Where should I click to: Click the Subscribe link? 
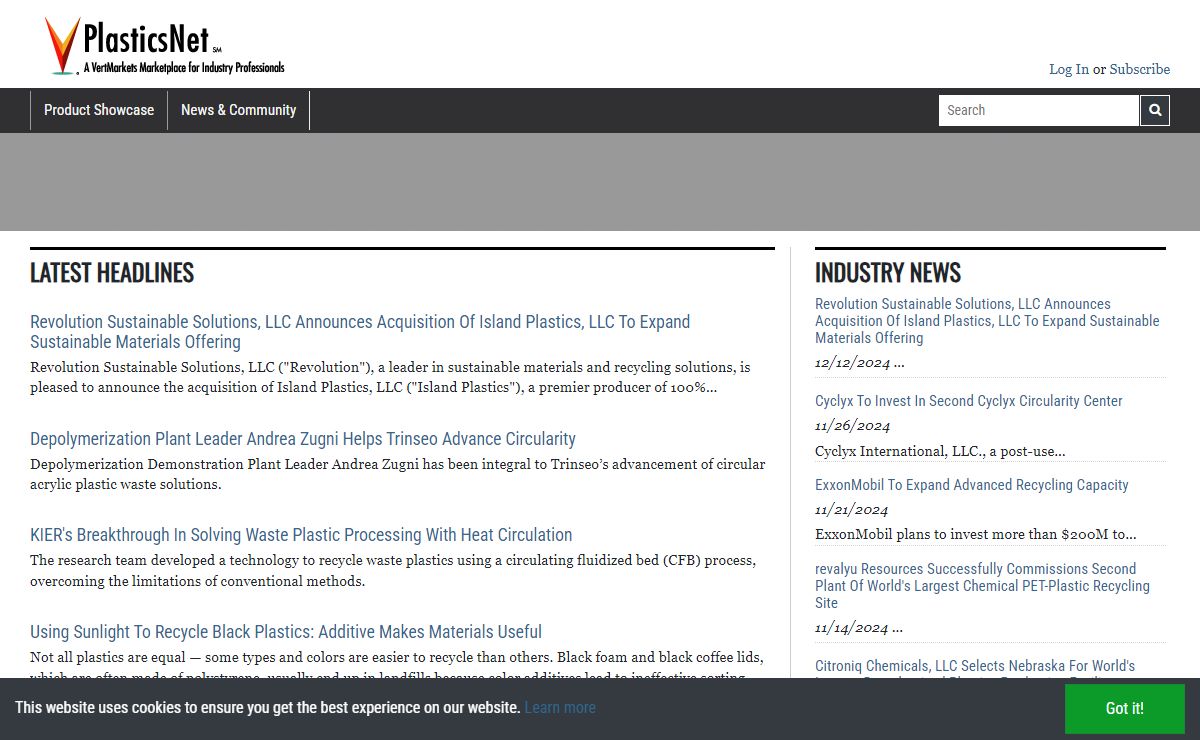1139,69
